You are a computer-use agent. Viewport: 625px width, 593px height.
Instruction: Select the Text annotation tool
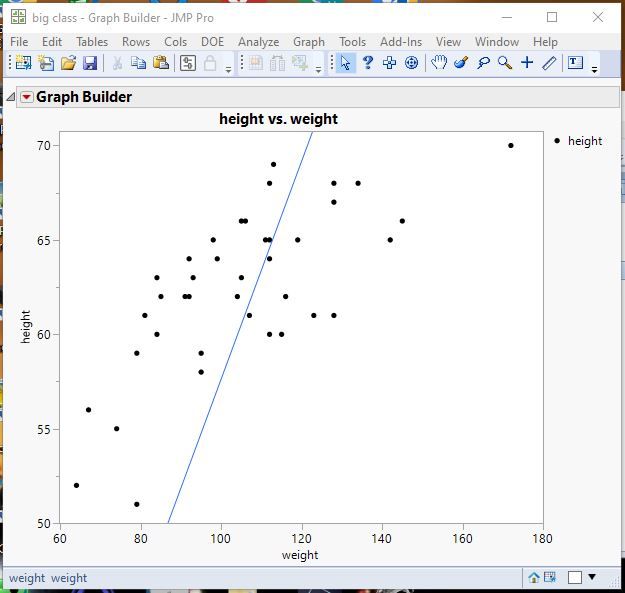pyautogui.click(x=575, y=63)
